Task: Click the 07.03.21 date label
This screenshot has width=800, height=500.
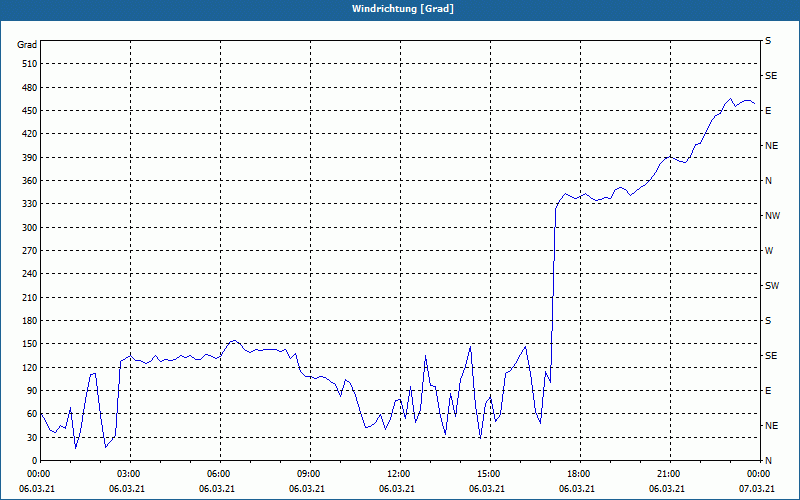Action: click(757, 489)
